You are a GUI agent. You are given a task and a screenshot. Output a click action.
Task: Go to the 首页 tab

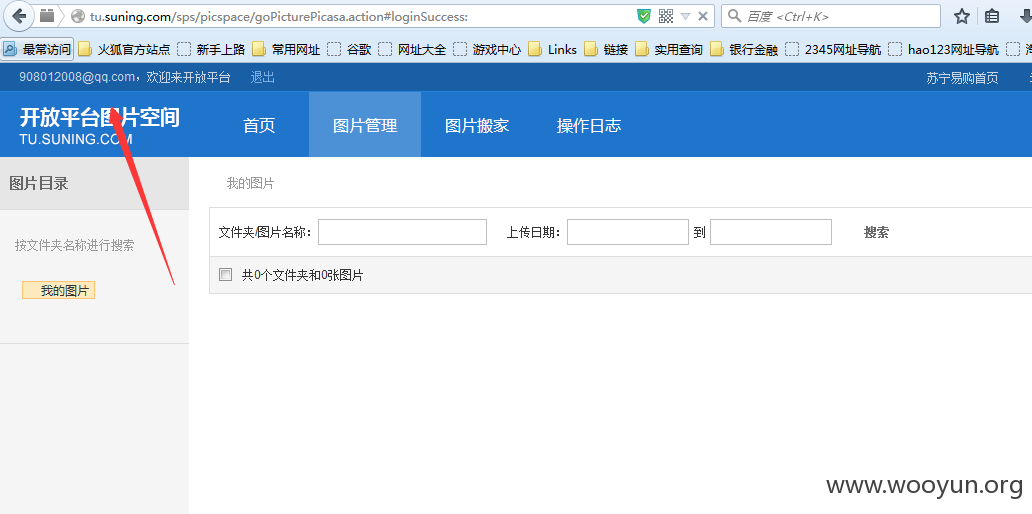[259, 126]
